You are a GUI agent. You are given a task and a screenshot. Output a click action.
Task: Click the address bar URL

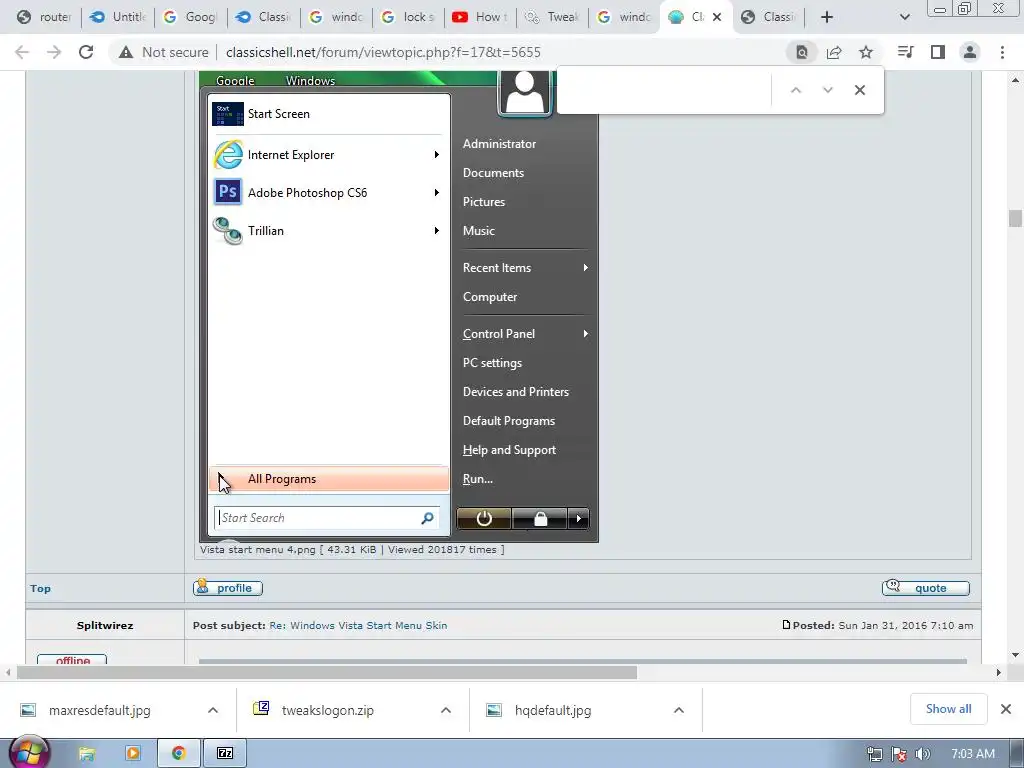pos(383,52)
